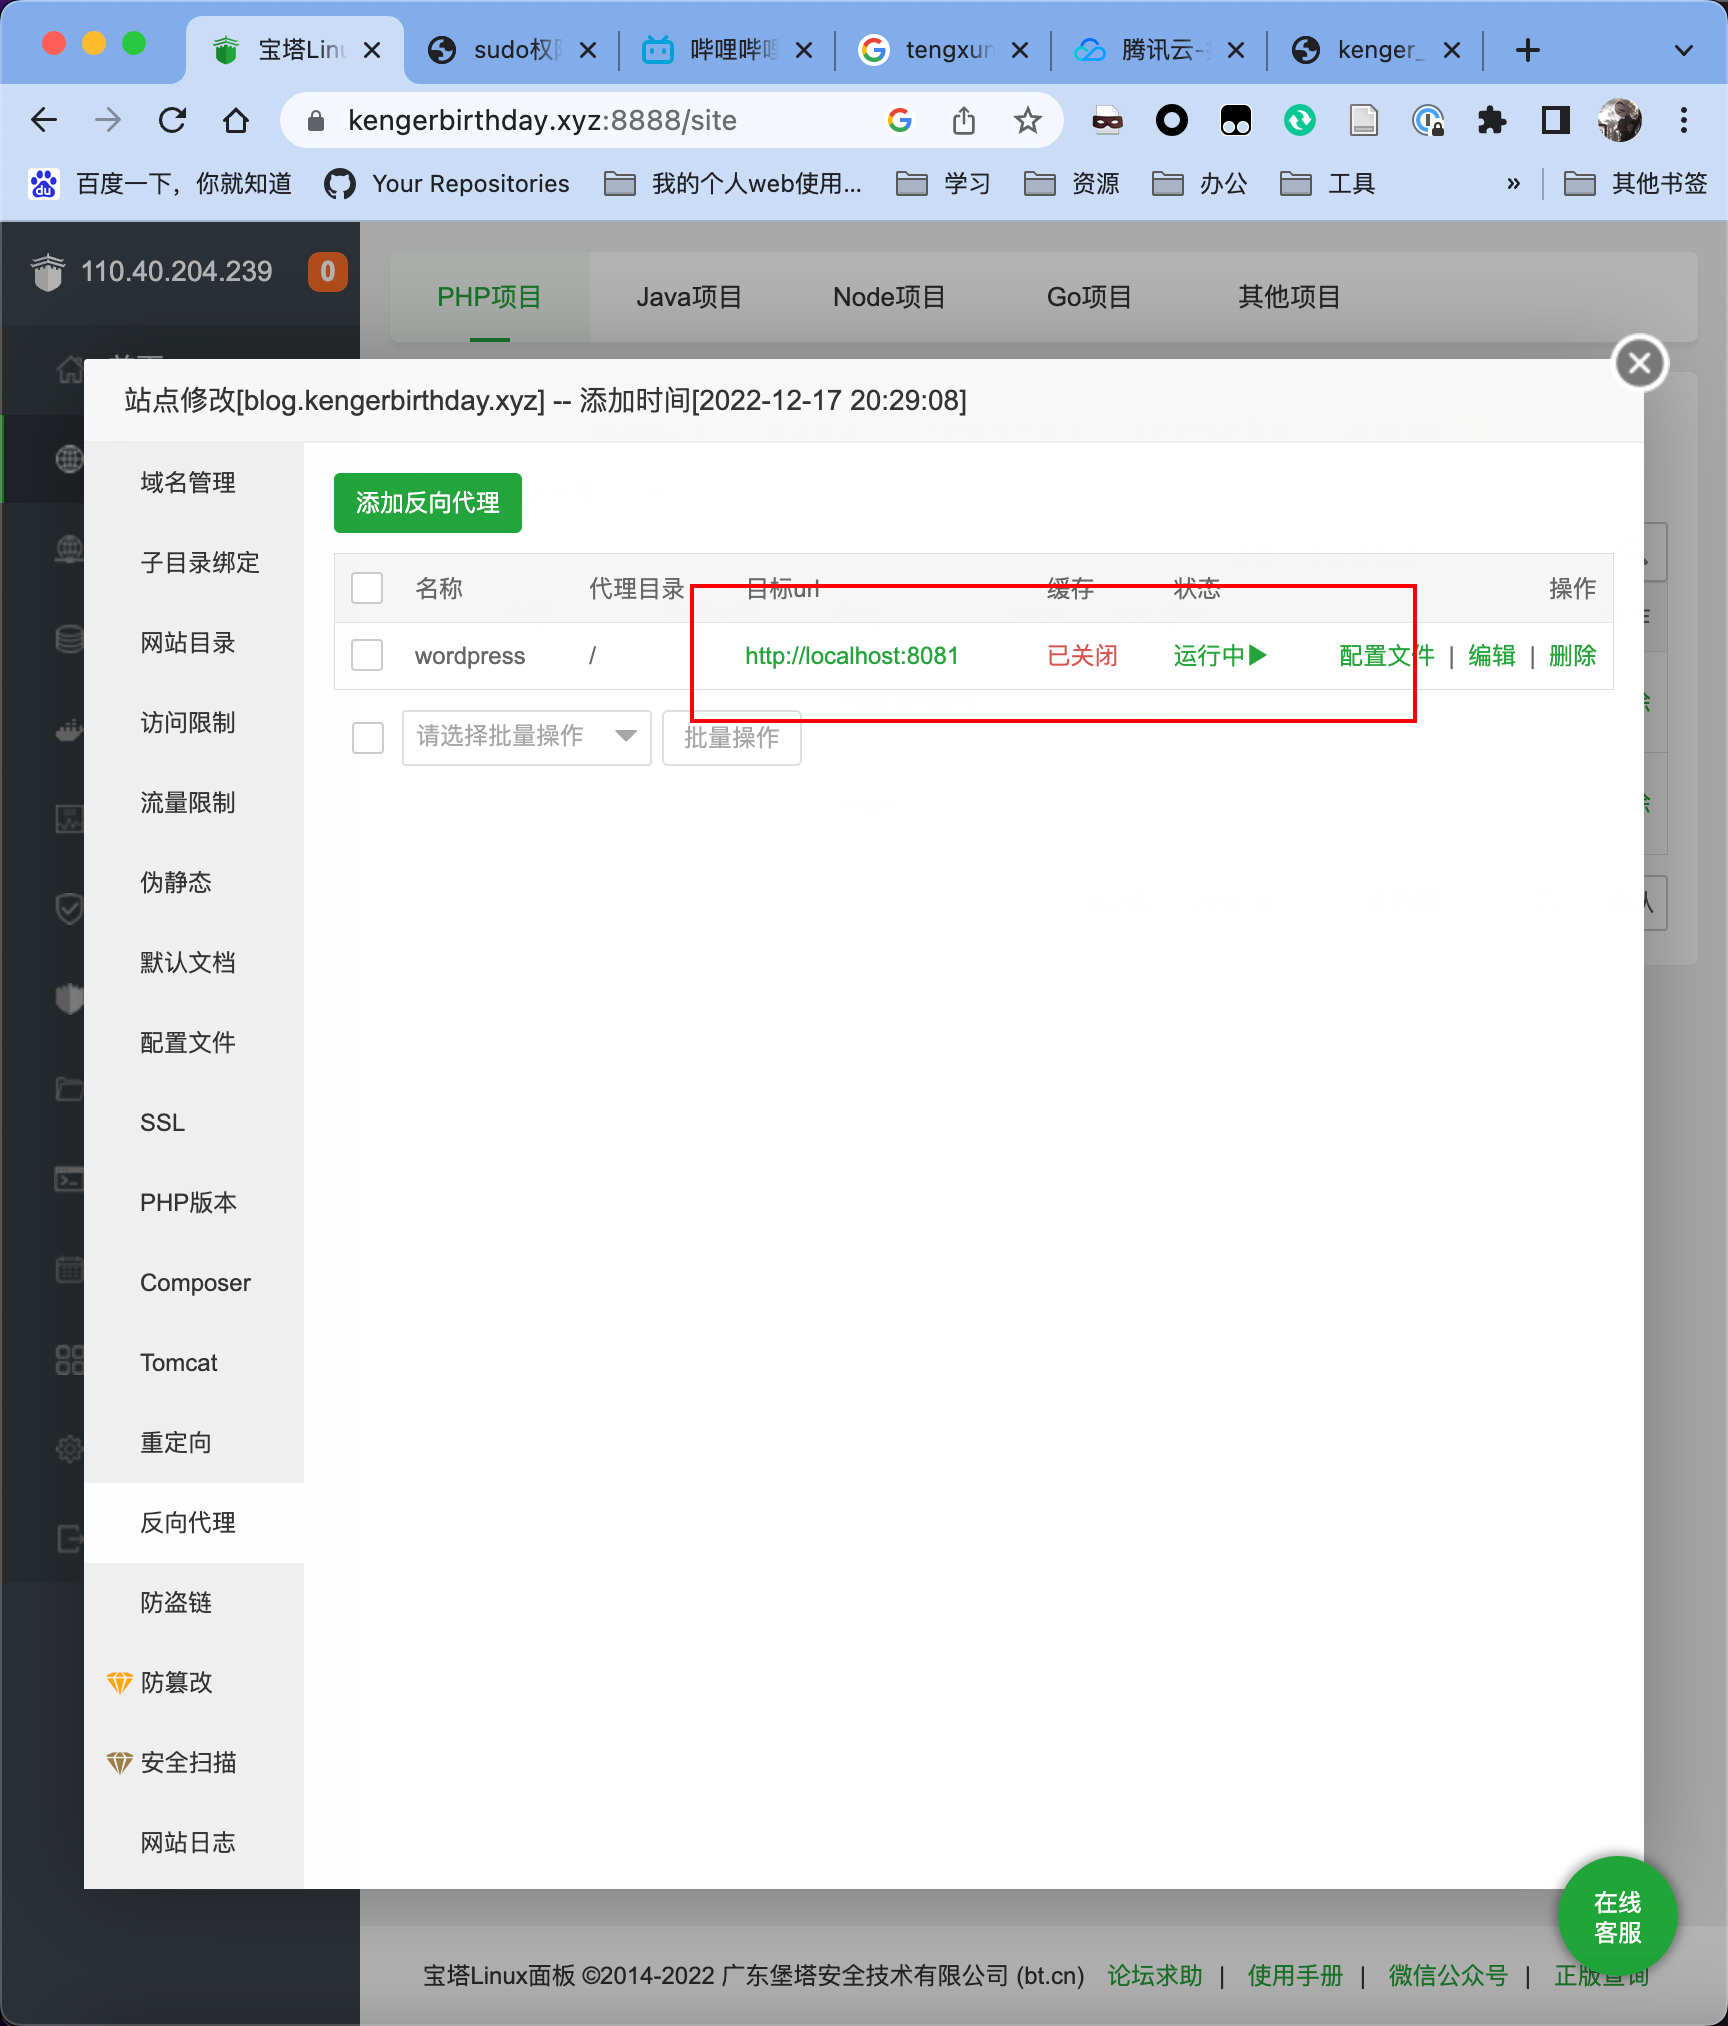Screen dimensions: 1728x2026
Task: Select 重定向 in dialog sidebar
Action: [194, 1443]
